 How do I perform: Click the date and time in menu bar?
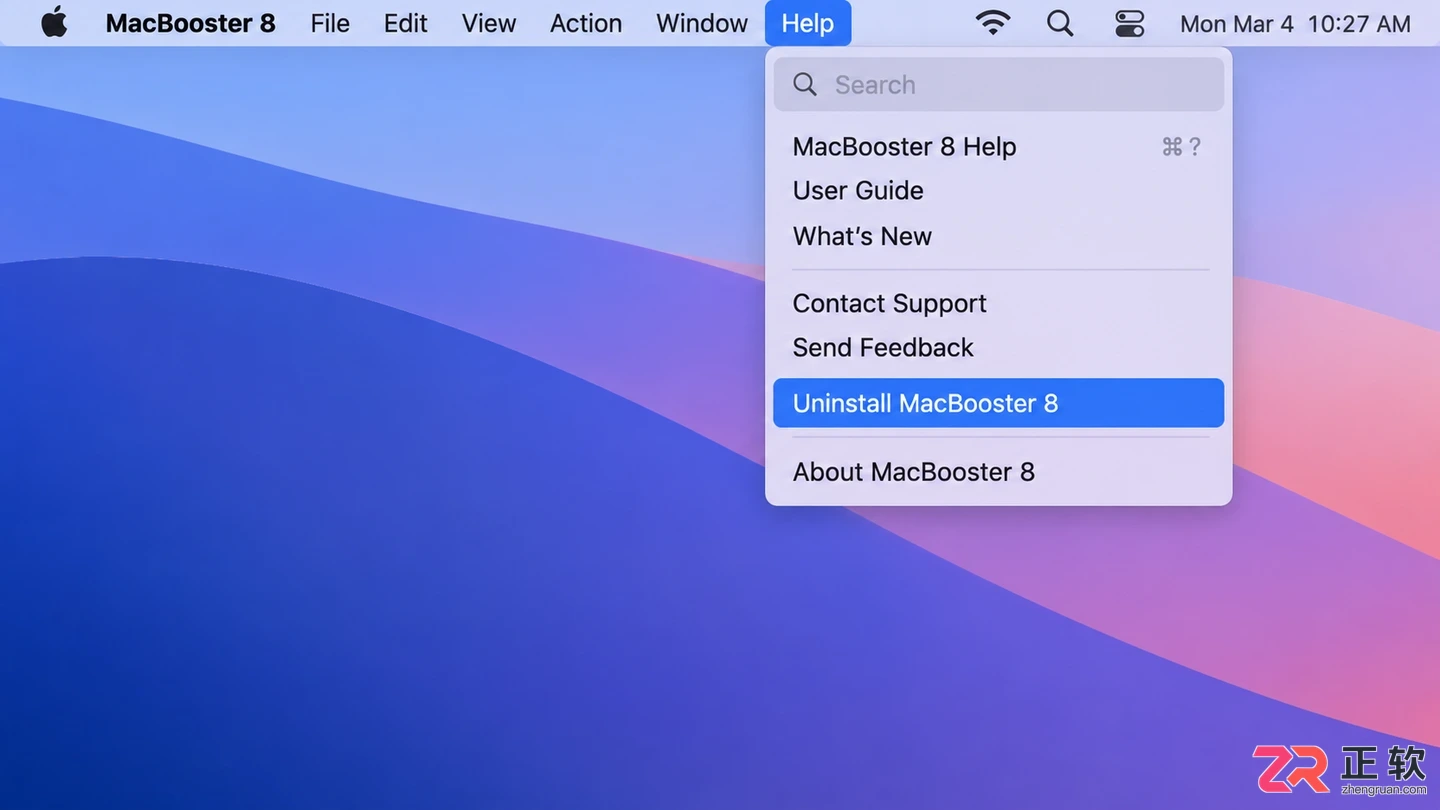[1295, 23]
